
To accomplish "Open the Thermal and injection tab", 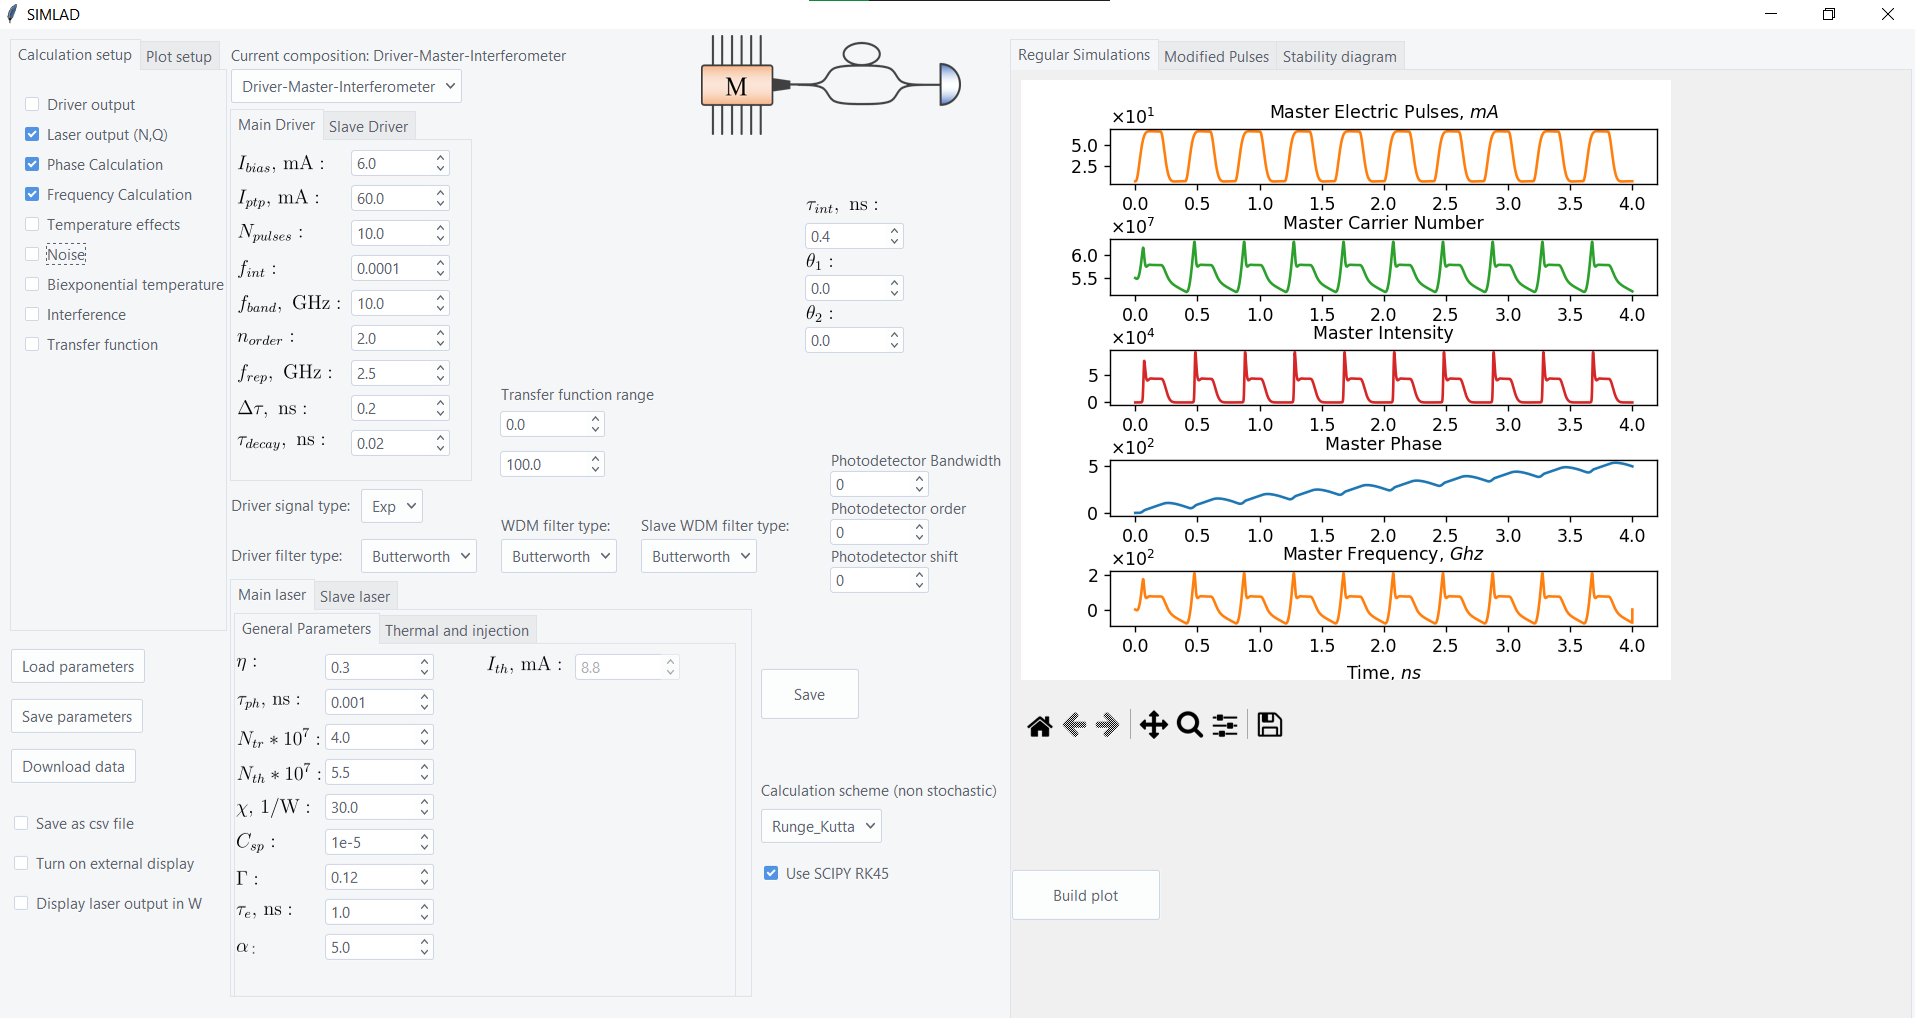I will point(456,631).
